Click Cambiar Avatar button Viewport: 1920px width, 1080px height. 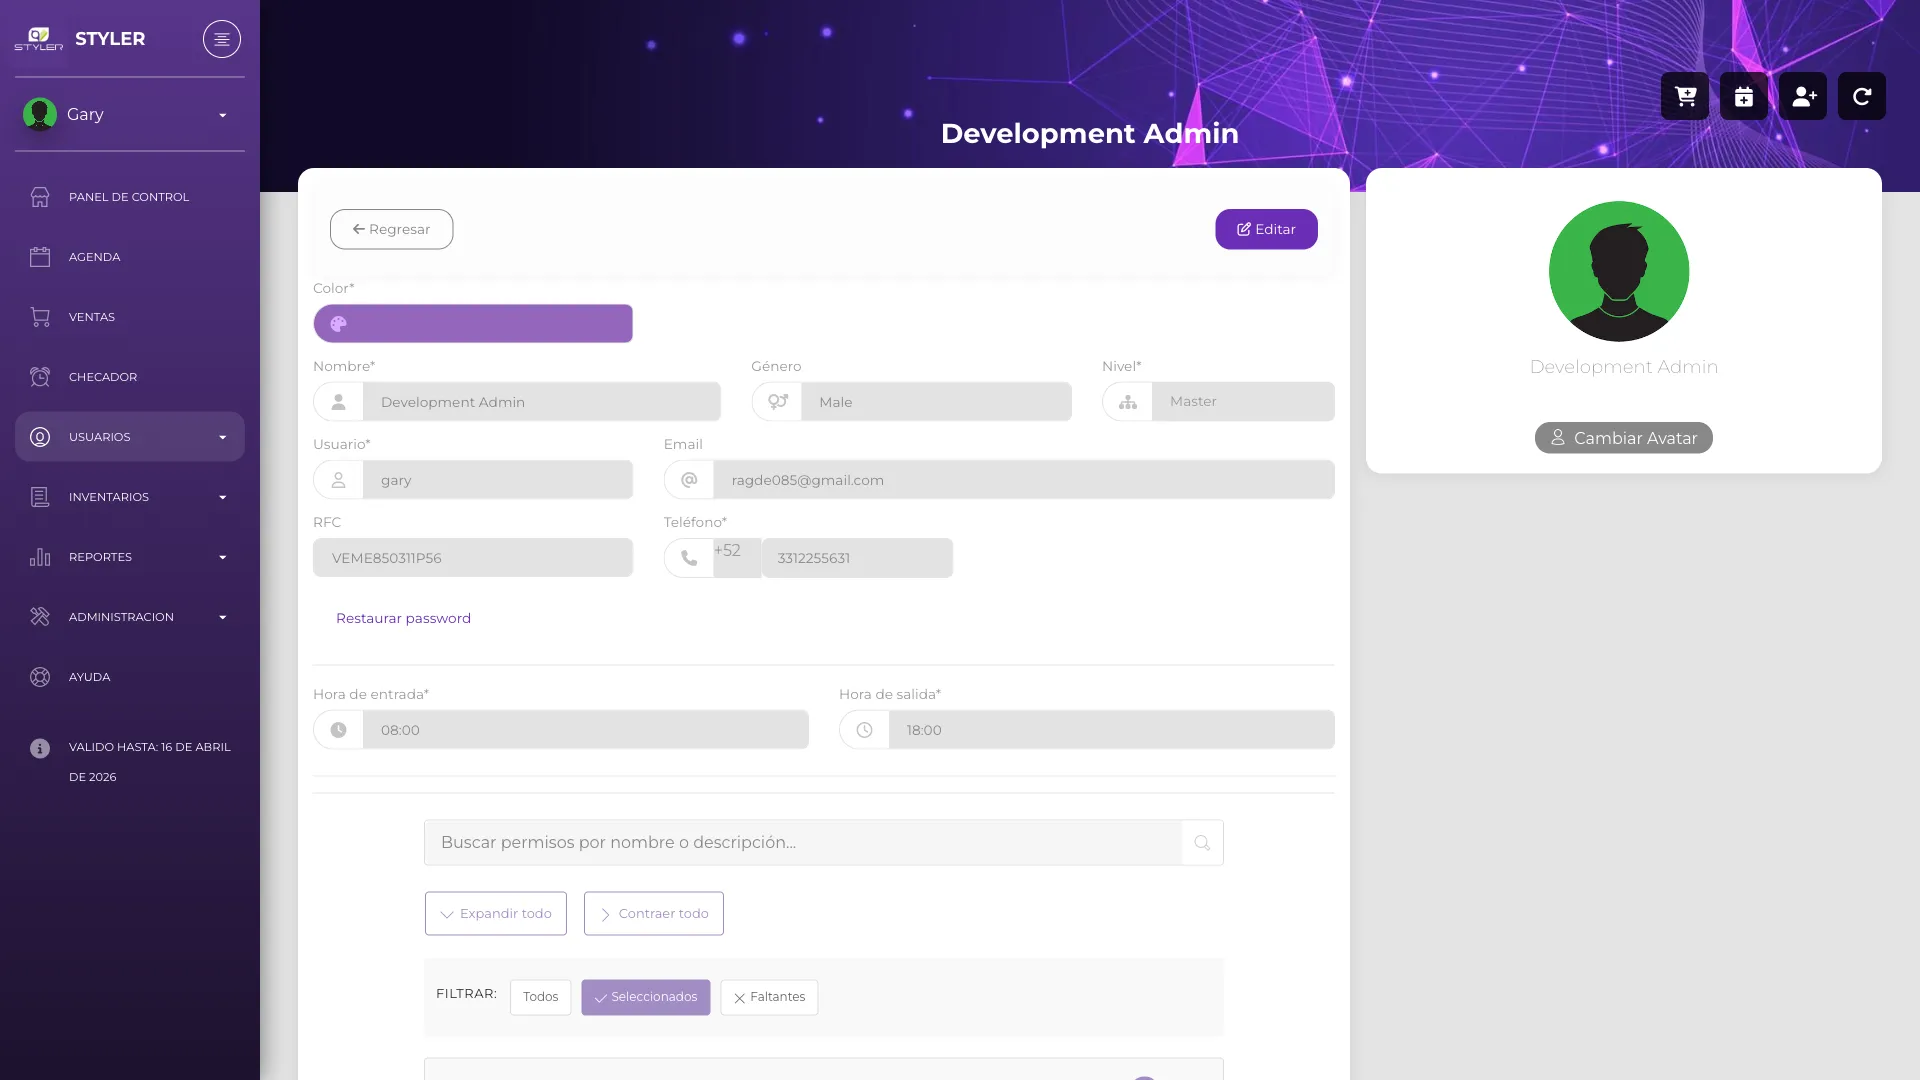[1624, 438]
